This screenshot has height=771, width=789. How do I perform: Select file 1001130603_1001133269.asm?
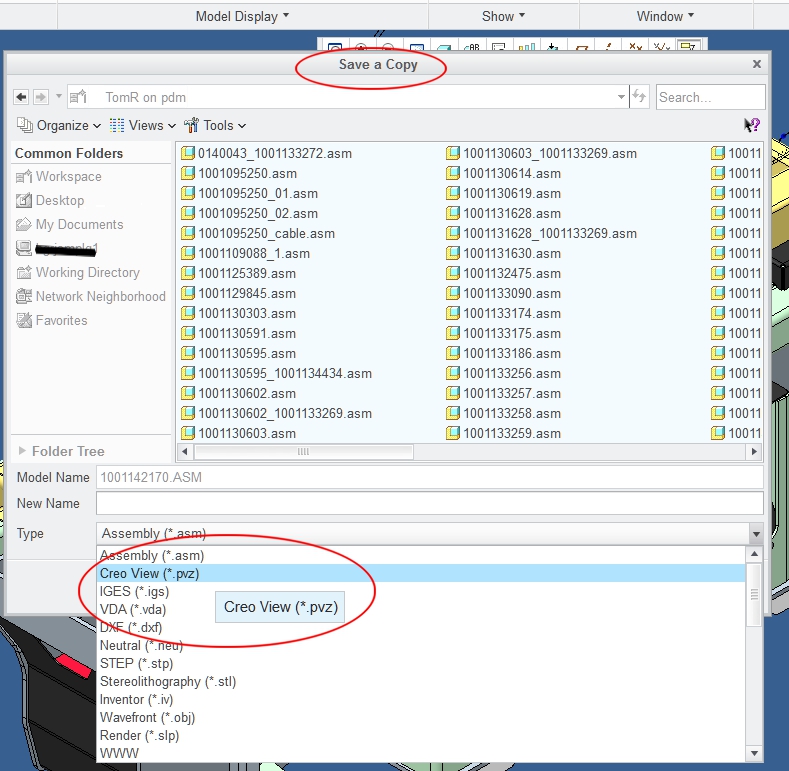[541, 153]
